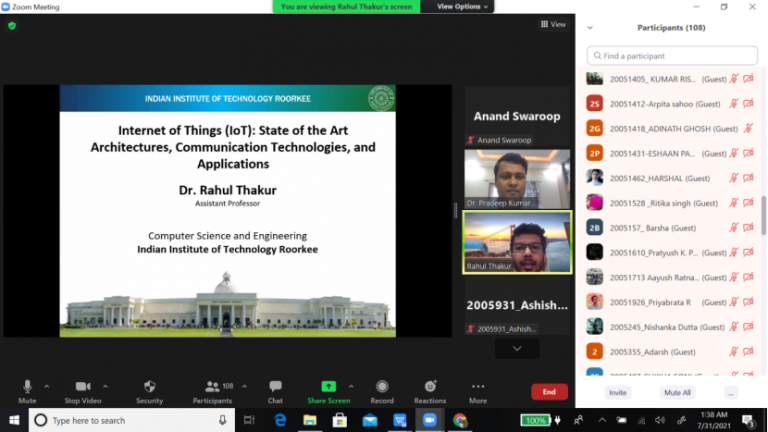Image resolution: width=768 pixels, height=432 pixels.
Task: Select participant 2005245_Nishanka Dutta
Action: (x=670, y=327)
